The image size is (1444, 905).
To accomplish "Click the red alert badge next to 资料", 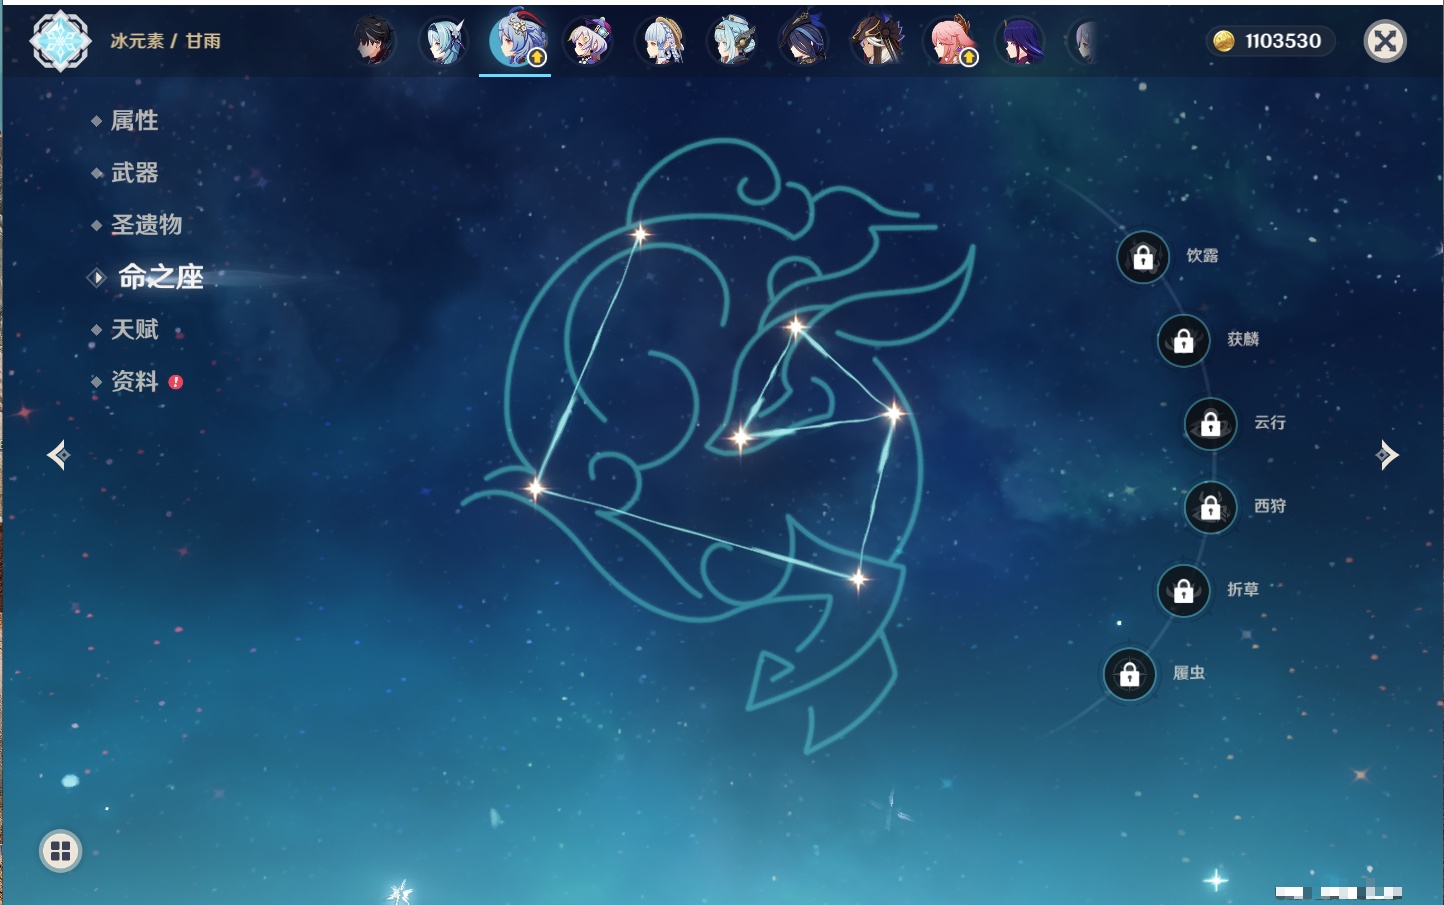I will (x=176, y=382).
